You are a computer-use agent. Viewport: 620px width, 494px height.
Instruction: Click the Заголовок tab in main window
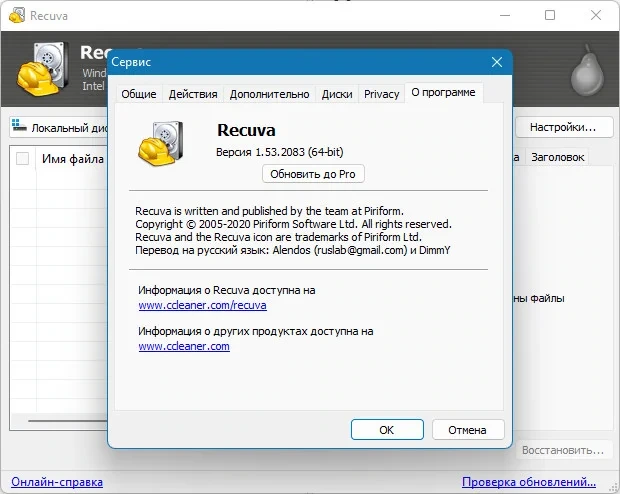(557, 157)
